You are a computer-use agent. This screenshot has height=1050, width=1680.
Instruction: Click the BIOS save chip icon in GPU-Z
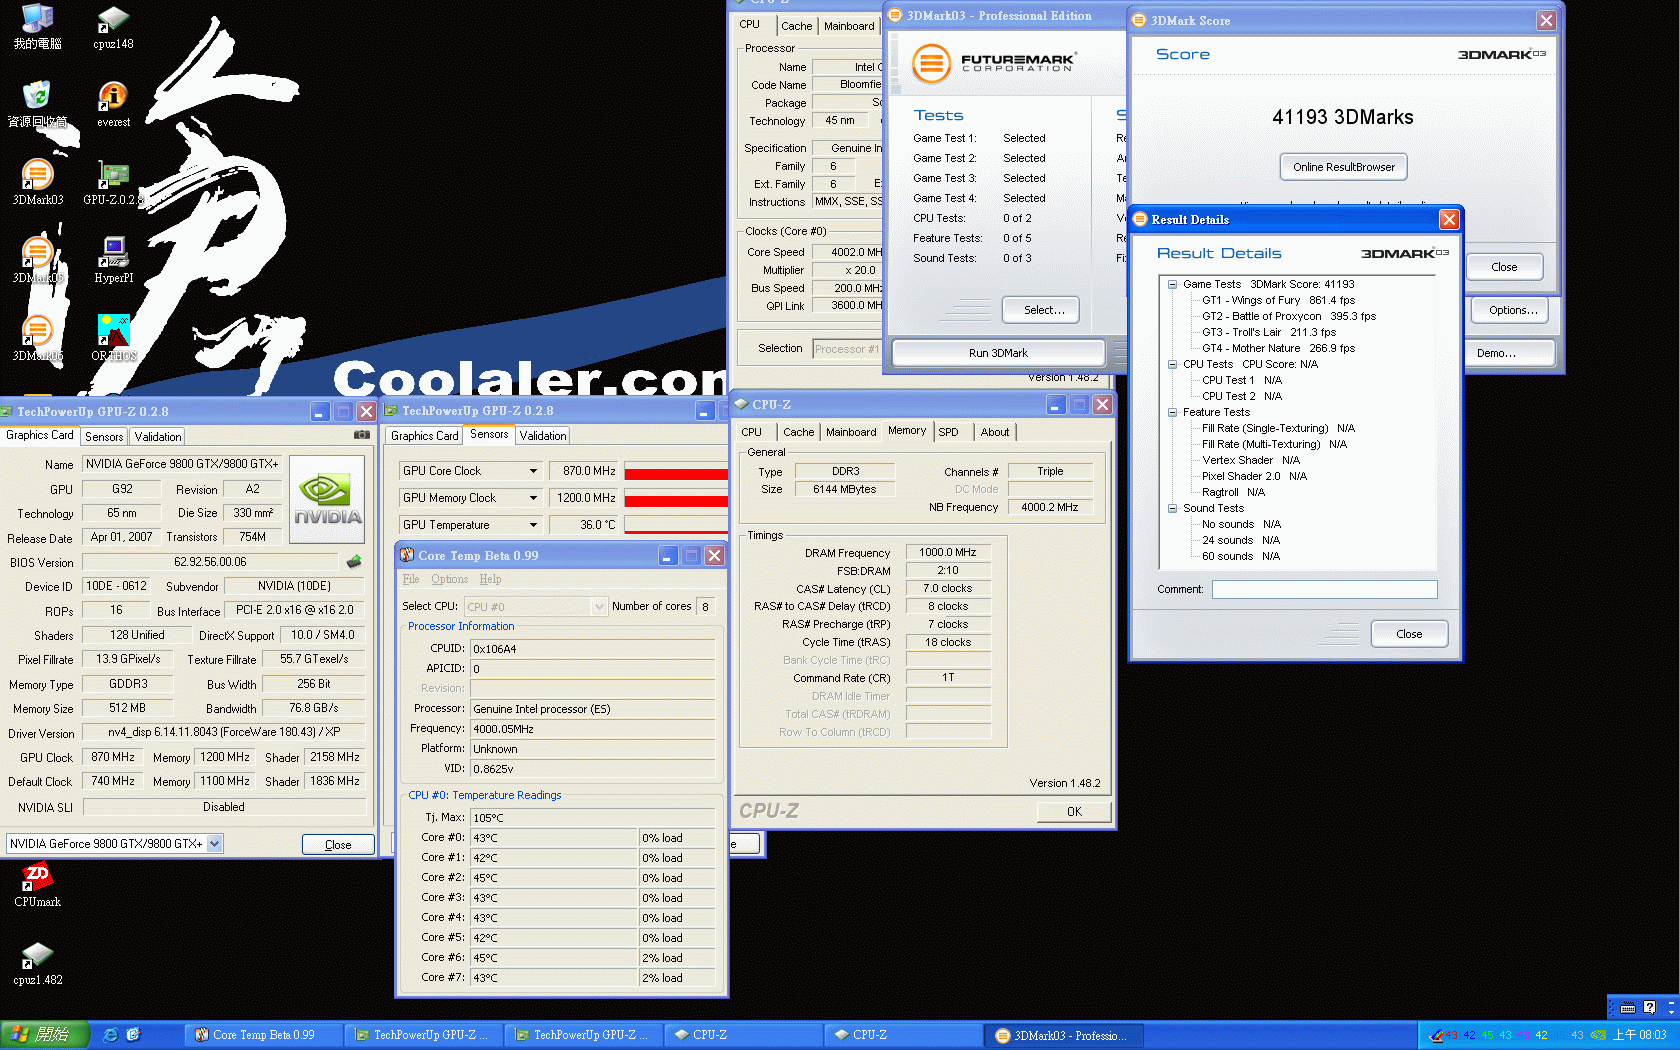354,562
